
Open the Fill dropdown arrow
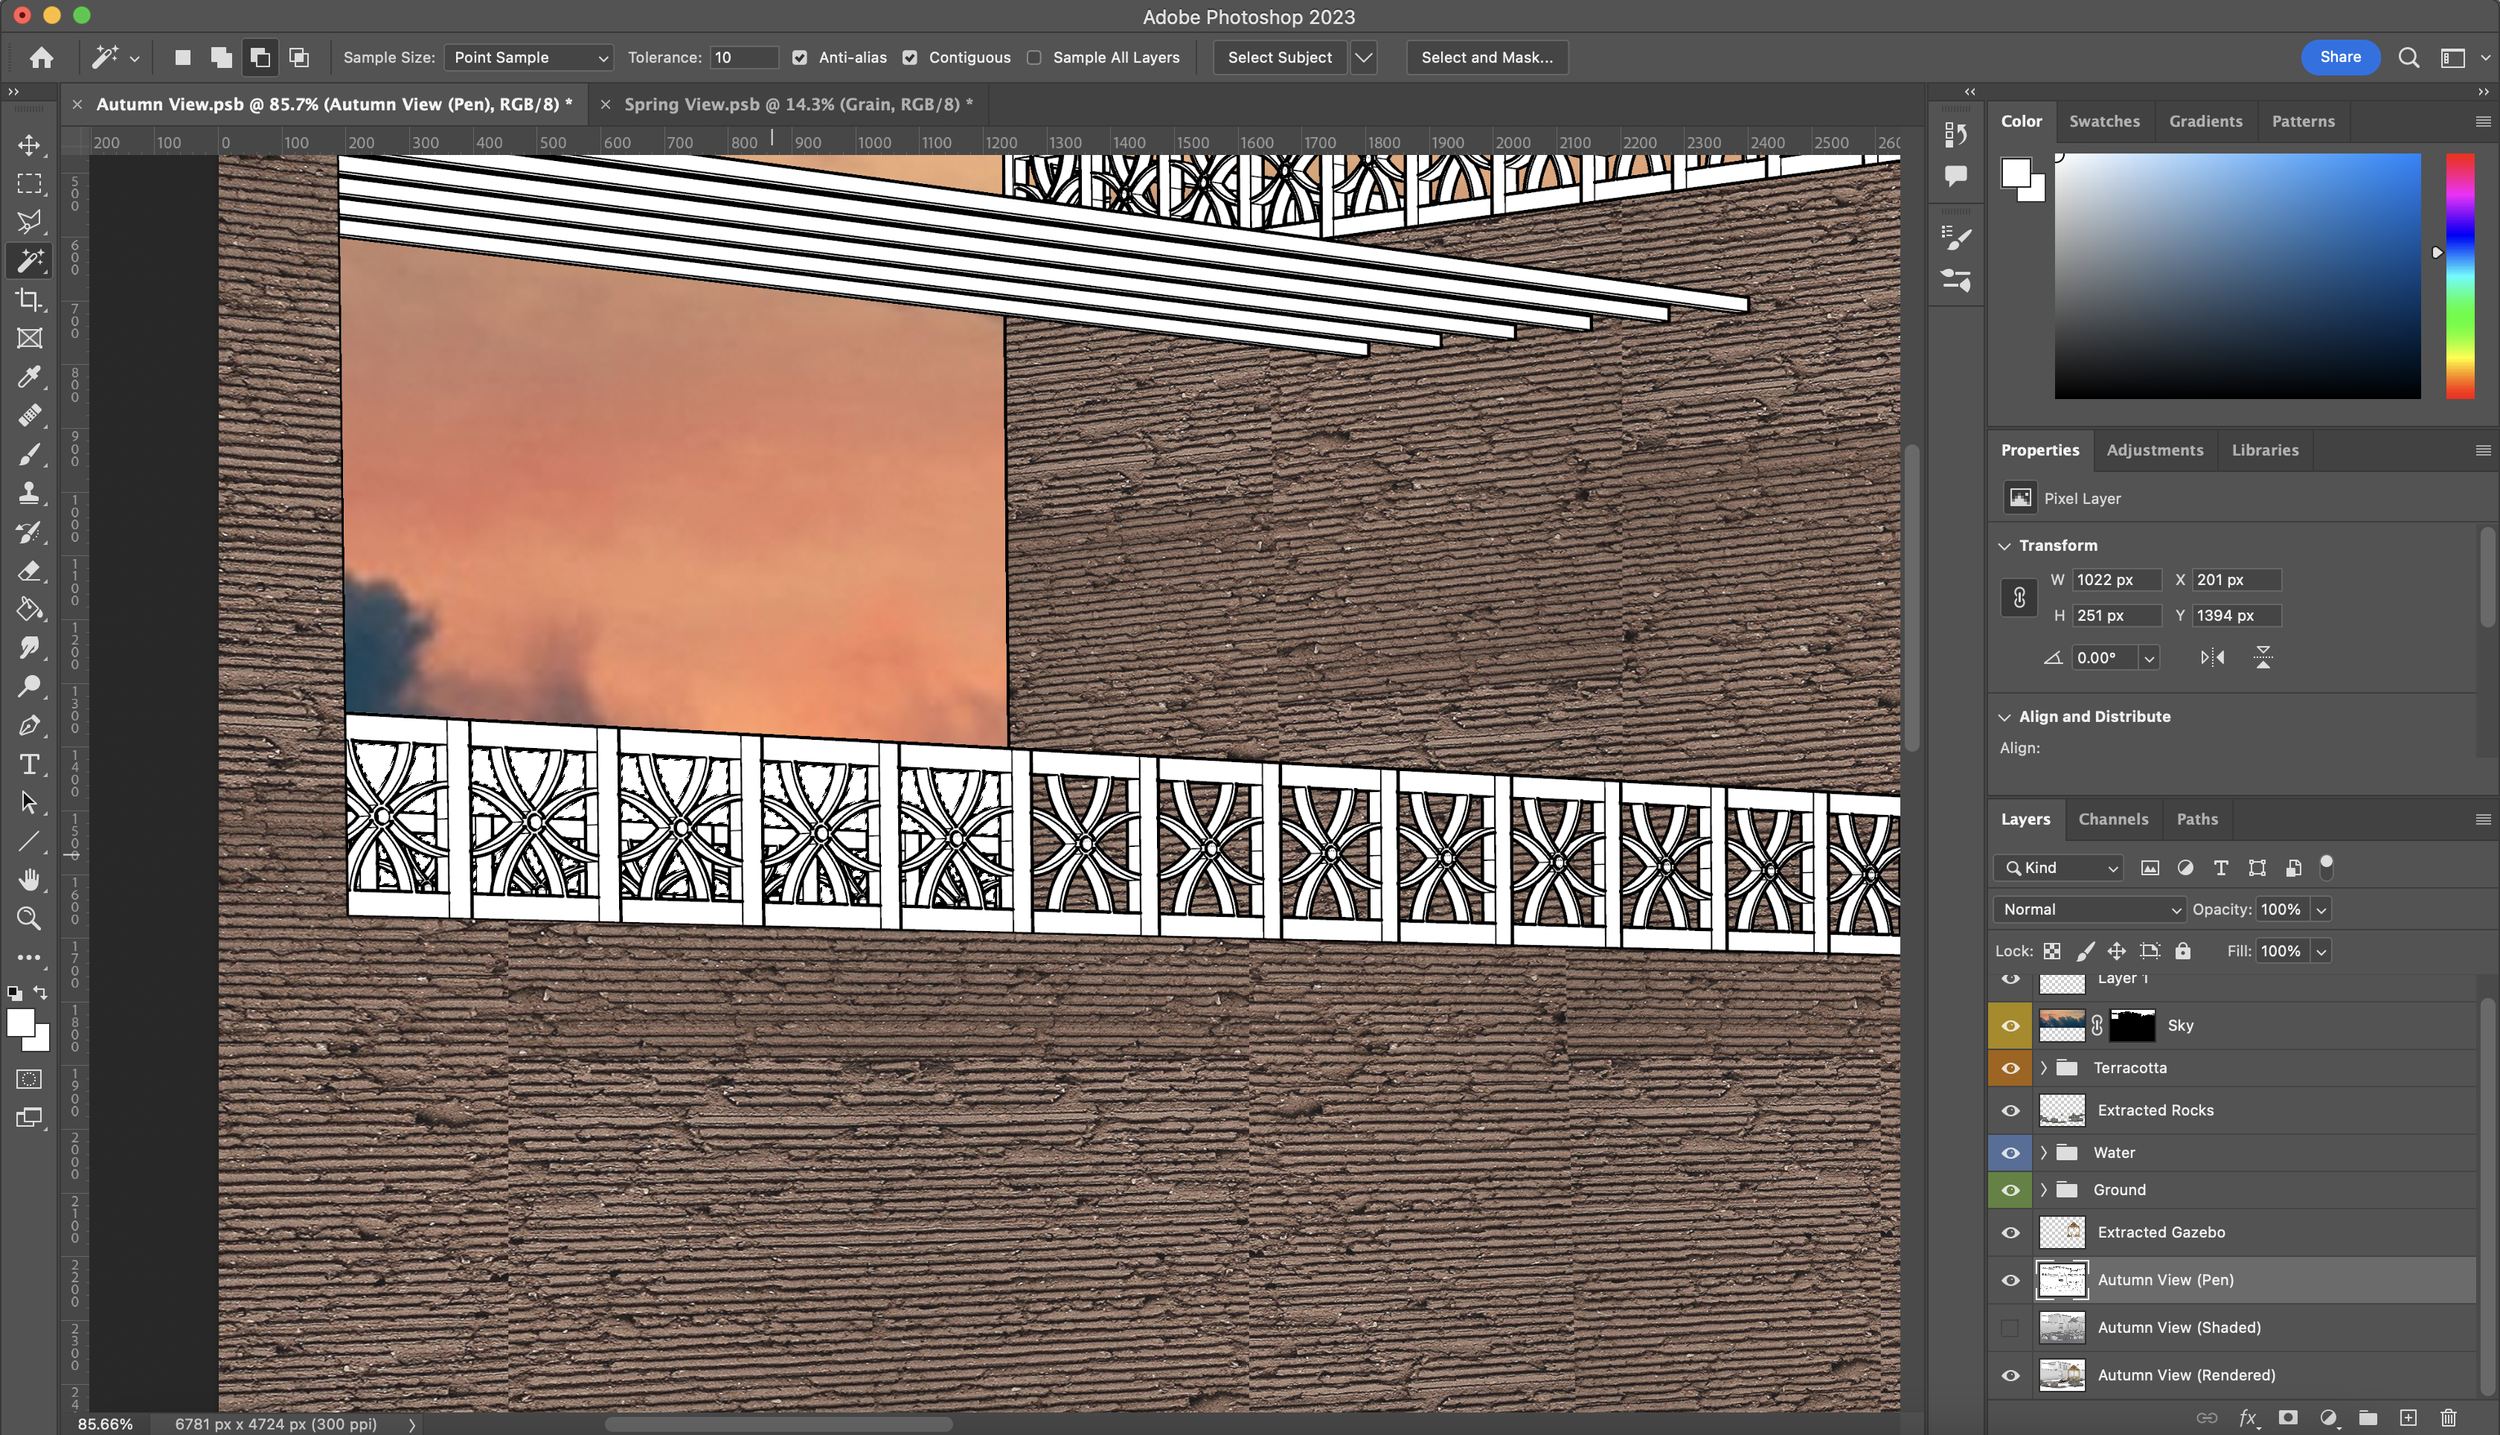pos(2321,951)
